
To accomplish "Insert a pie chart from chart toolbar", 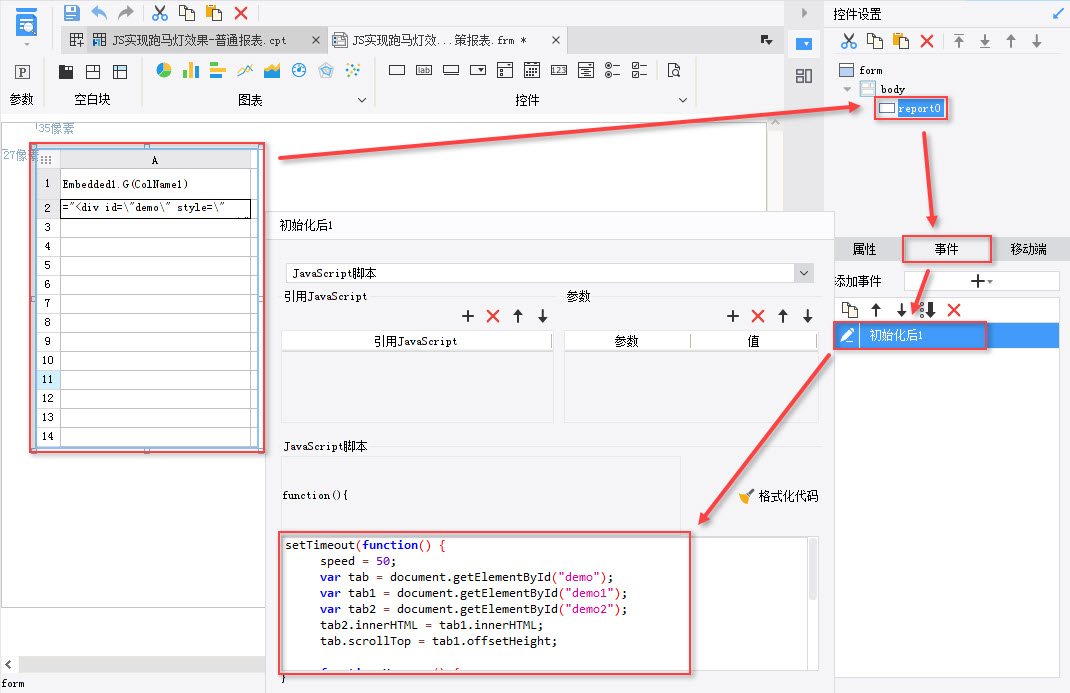I will point(164,70).
